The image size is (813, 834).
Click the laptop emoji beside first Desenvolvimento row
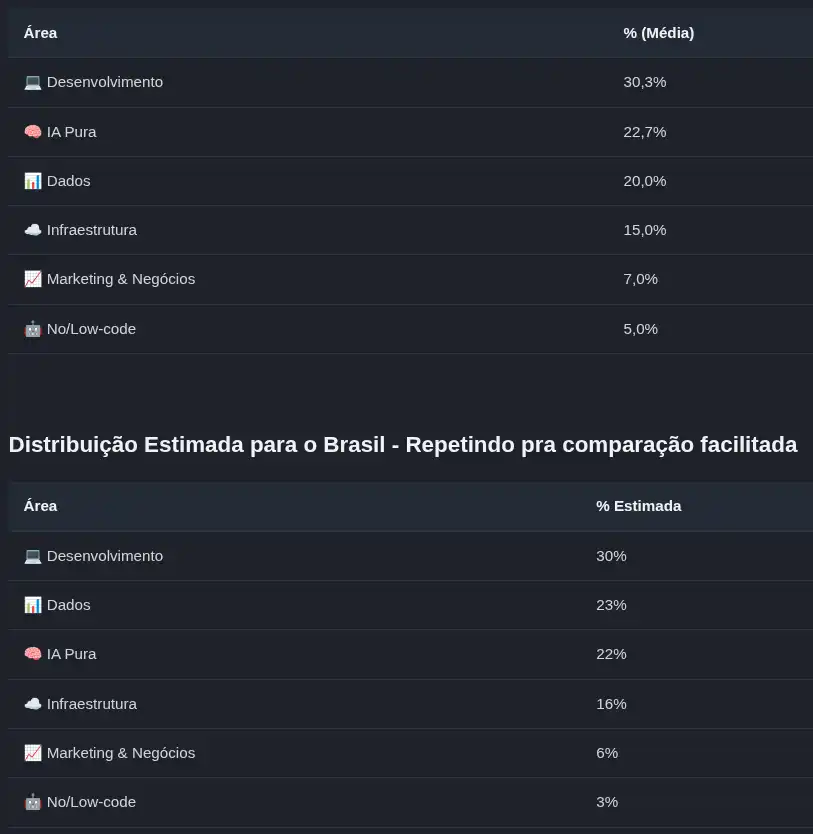pyautogui.click(x=33, y=82)
